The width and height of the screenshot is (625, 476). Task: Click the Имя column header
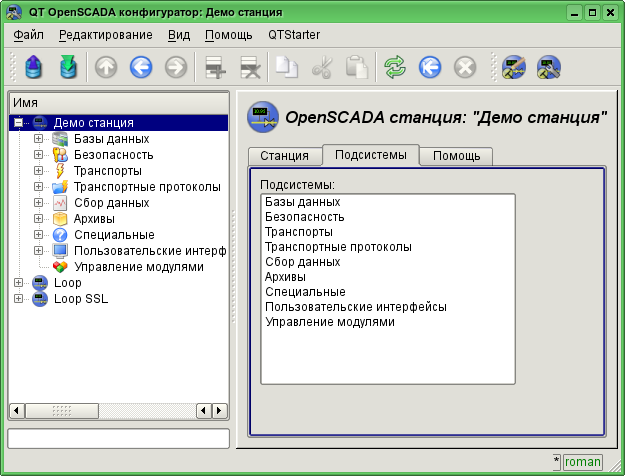pos(119,103)
